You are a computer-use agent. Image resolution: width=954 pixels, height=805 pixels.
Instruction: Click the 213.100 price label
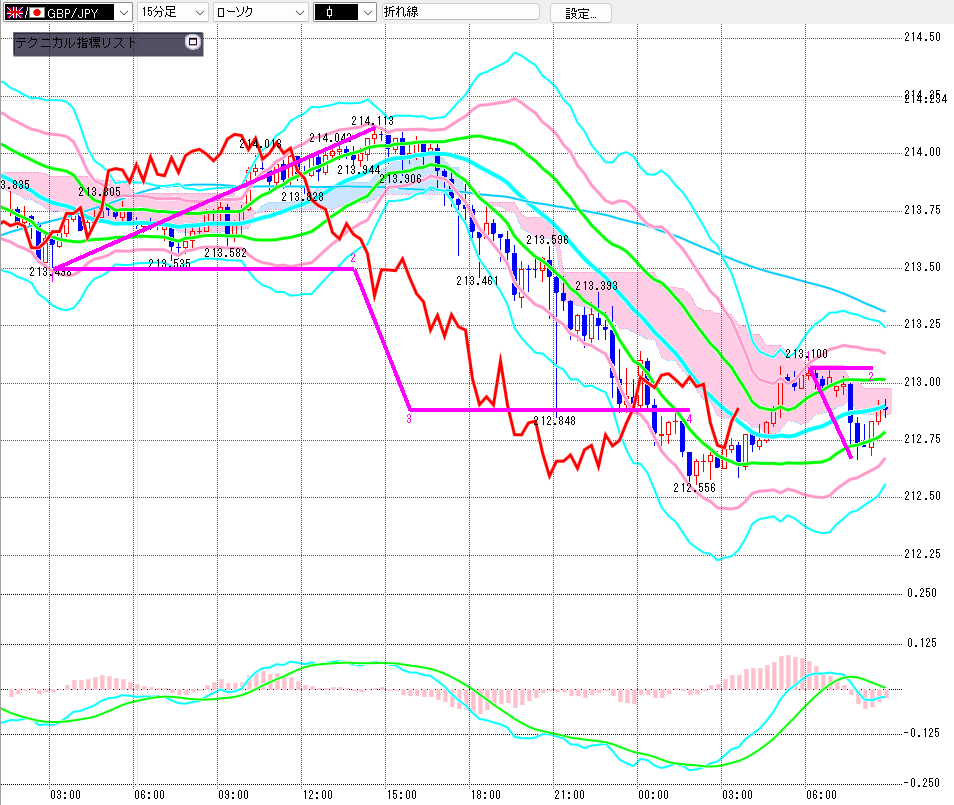tap(805, 354)
